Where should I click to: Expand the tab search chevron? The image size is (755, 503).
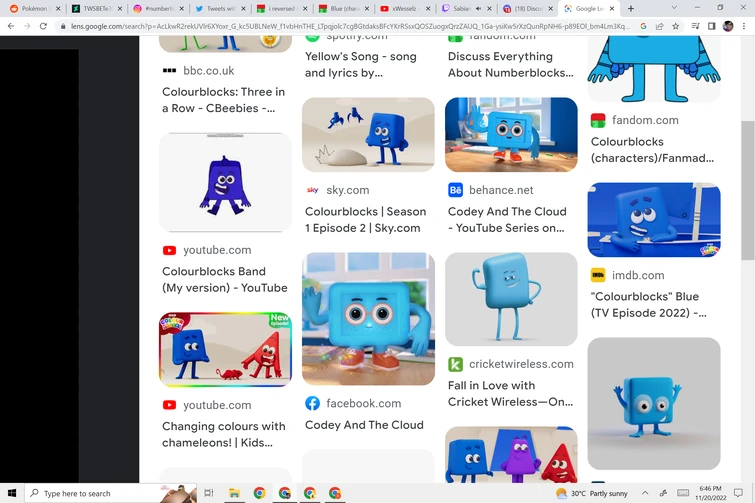(674, 8)
